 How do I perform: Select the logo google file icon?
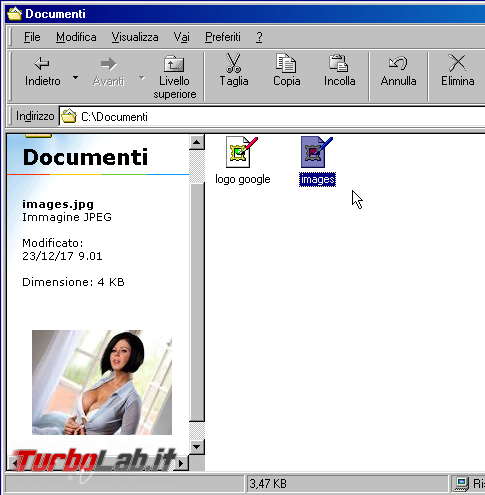242,152
